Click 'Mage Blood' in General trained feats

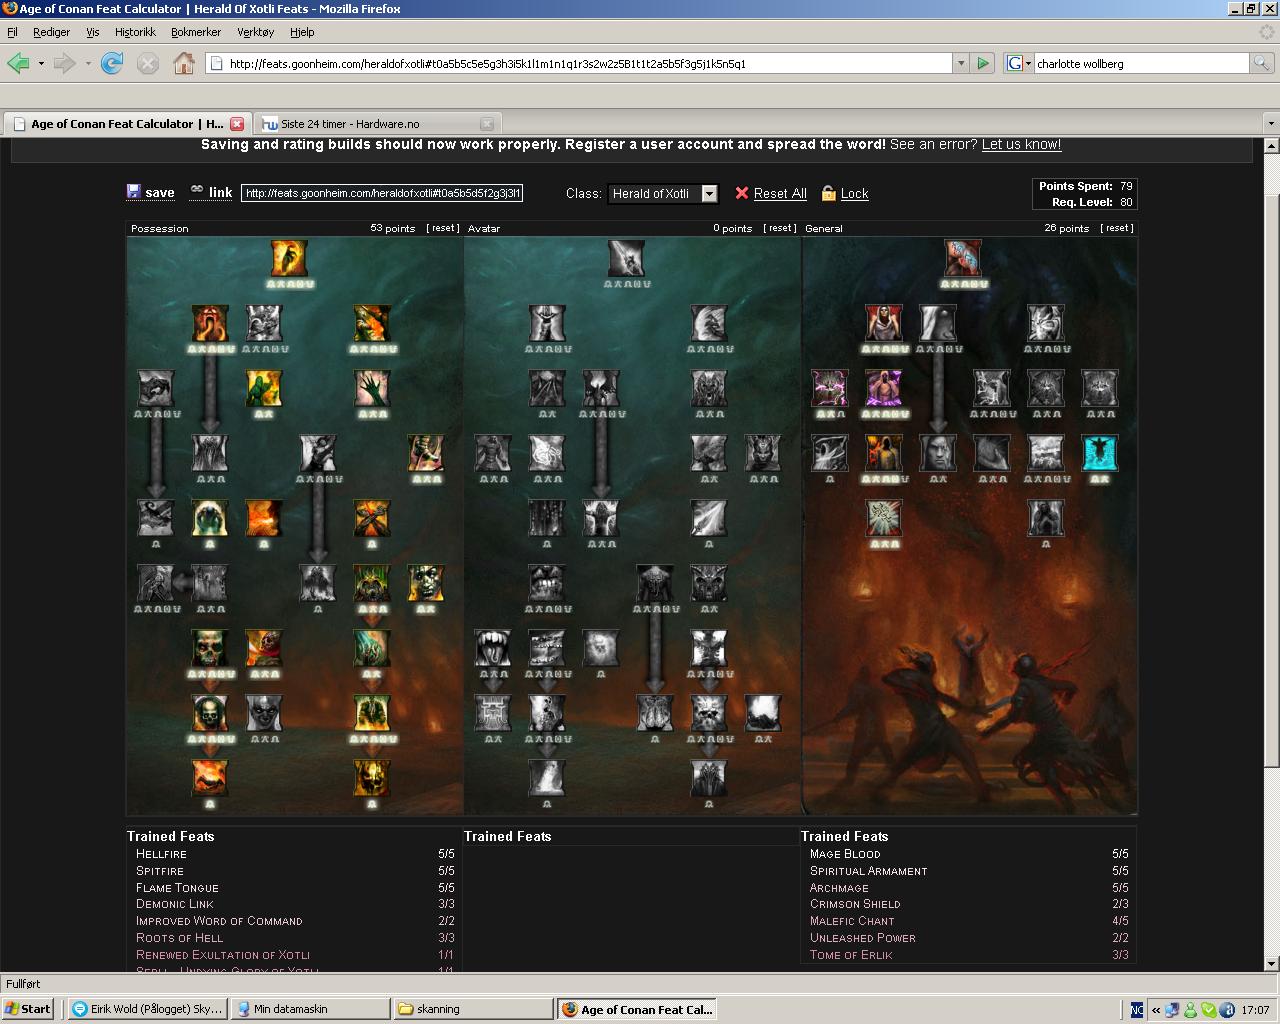point(845,854)
